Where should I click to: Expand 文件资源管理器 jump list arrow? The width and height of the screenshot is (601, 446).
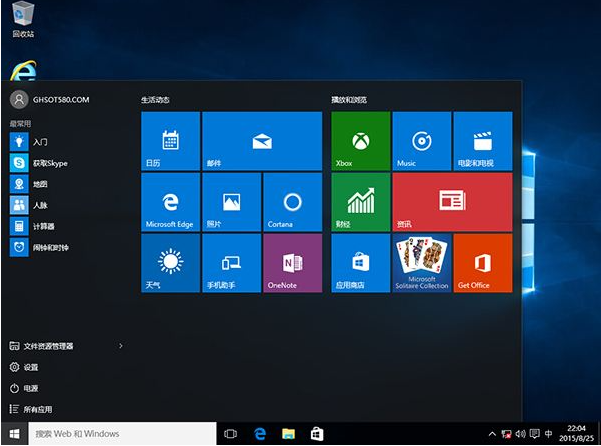click(x=121, y=346)
